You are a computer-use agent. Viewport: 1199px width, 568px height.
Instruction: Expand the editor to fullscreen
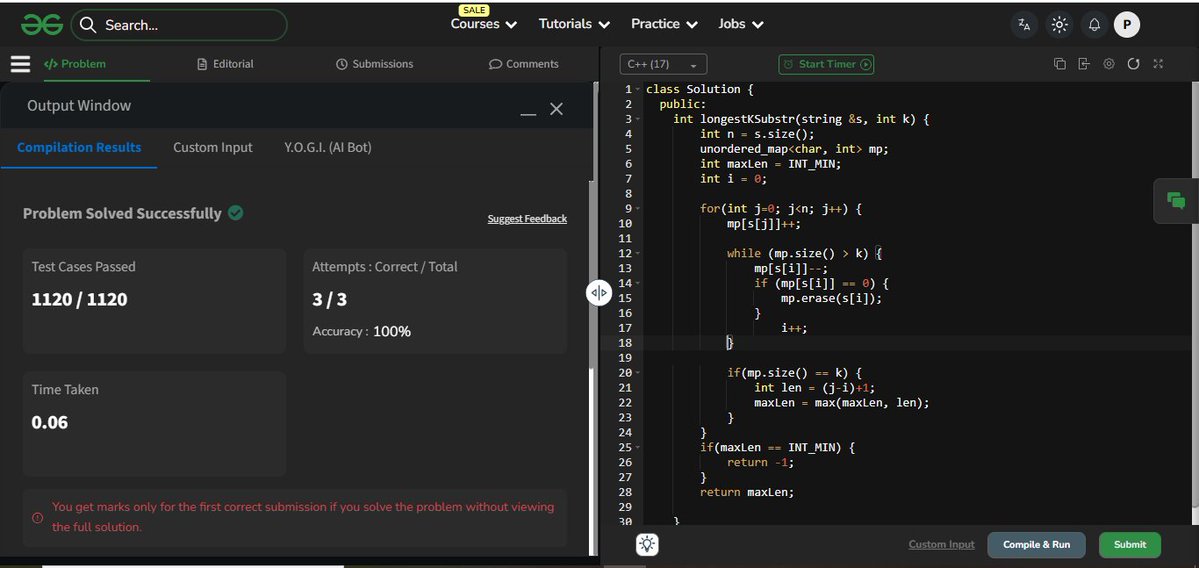tap(1158, 64)
